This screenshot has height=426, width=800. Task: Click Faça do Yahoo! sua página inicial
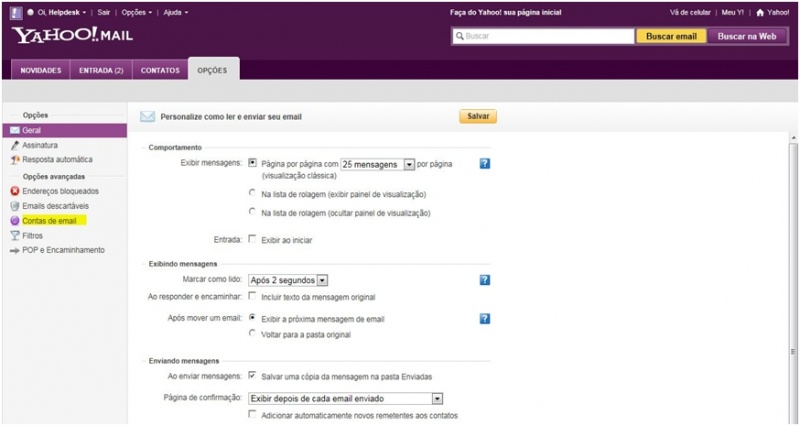pyautogui.click(x=506, y=13)
